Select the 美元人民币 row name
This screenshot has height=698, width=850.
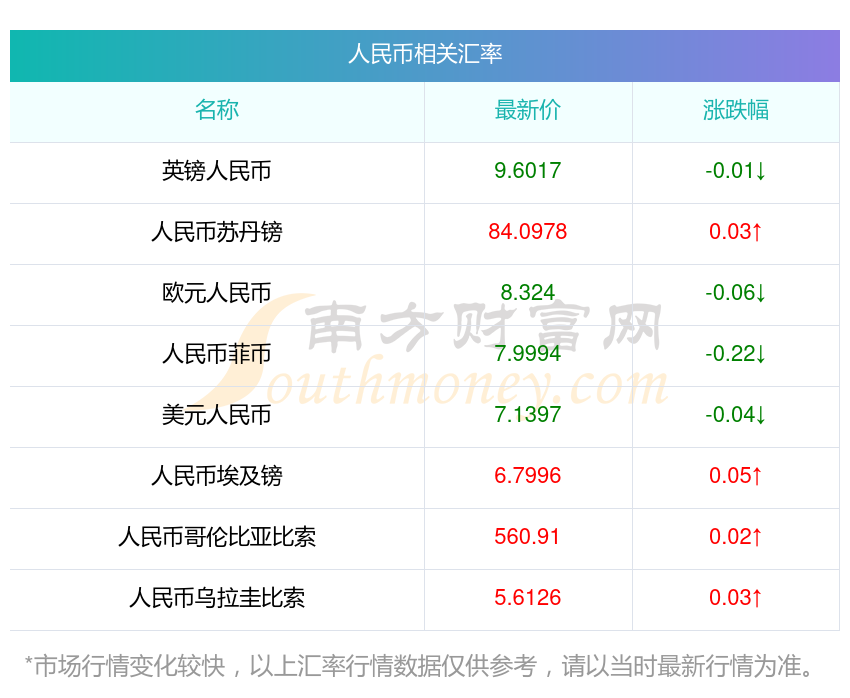[217, 415]
